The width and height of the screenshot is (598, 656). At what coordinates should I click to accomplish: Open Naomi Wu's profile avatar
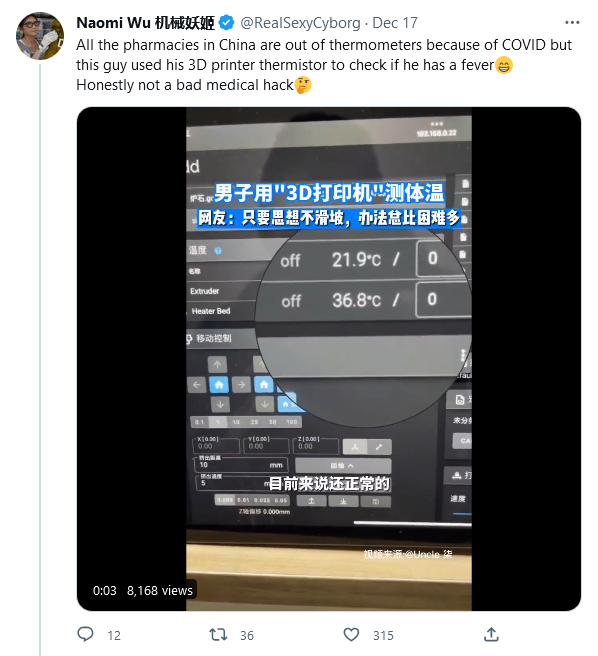(x=40, y=36)
